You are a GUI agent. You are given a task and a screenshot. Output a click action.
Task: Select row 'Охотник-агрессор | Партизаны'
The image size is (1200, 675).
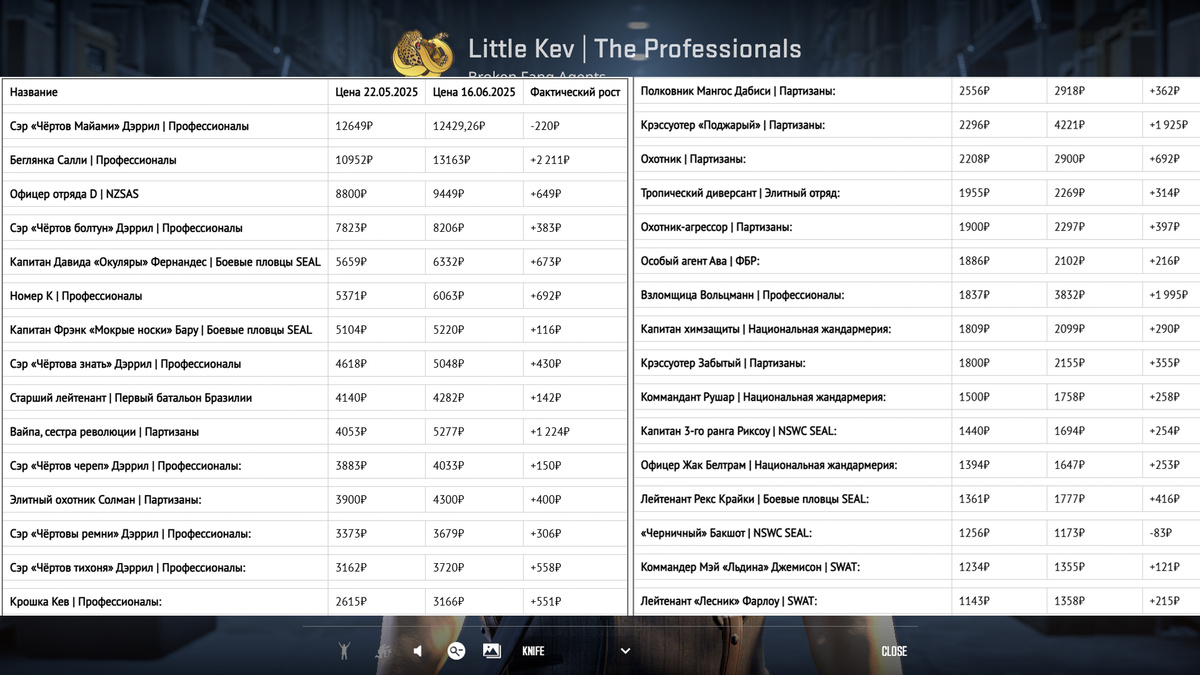(917, 227)
